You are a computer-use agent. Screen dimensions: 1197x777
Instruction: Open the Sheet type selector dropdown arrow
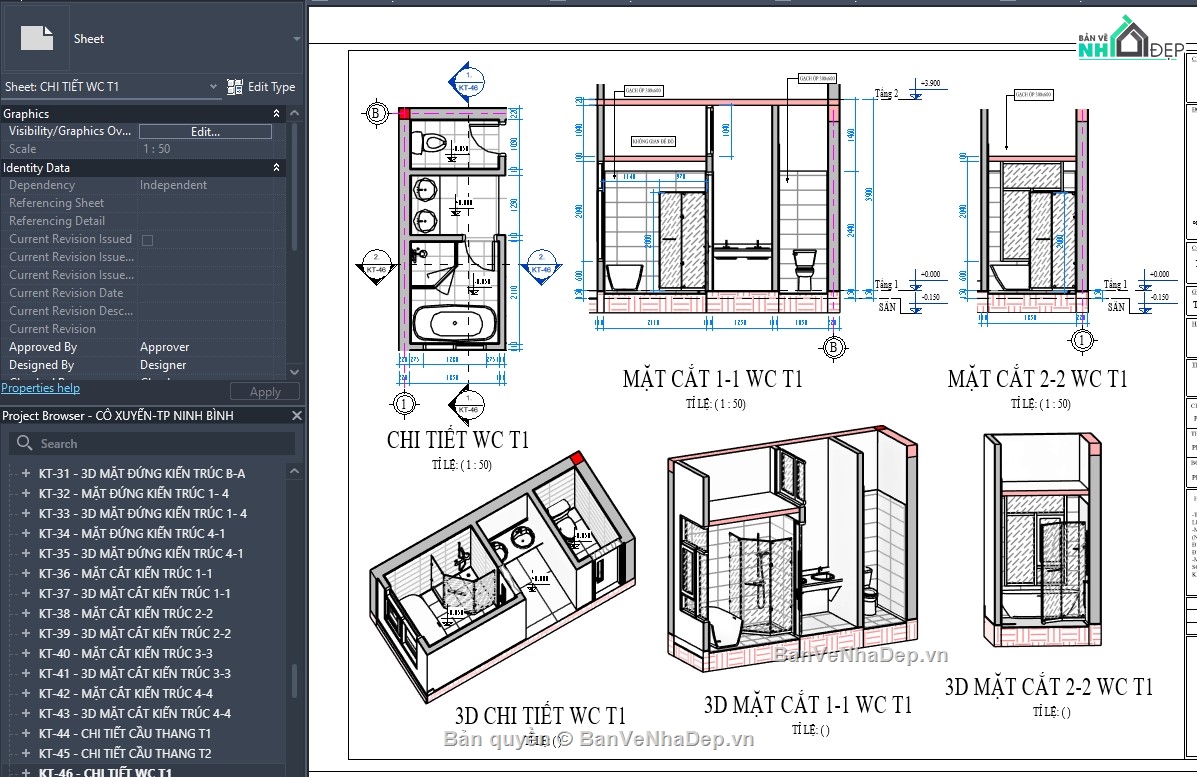pos(296,39)
